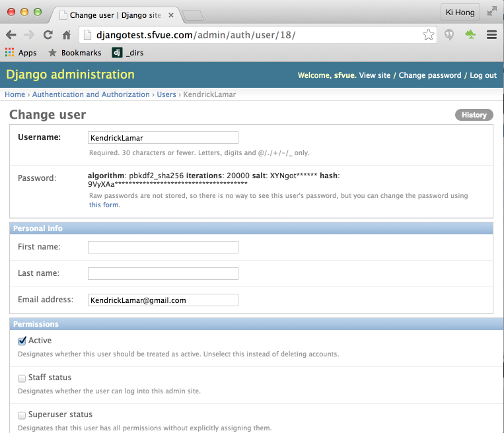Open the History button
This screenshot has width=504, height=433.
(474, 115)
